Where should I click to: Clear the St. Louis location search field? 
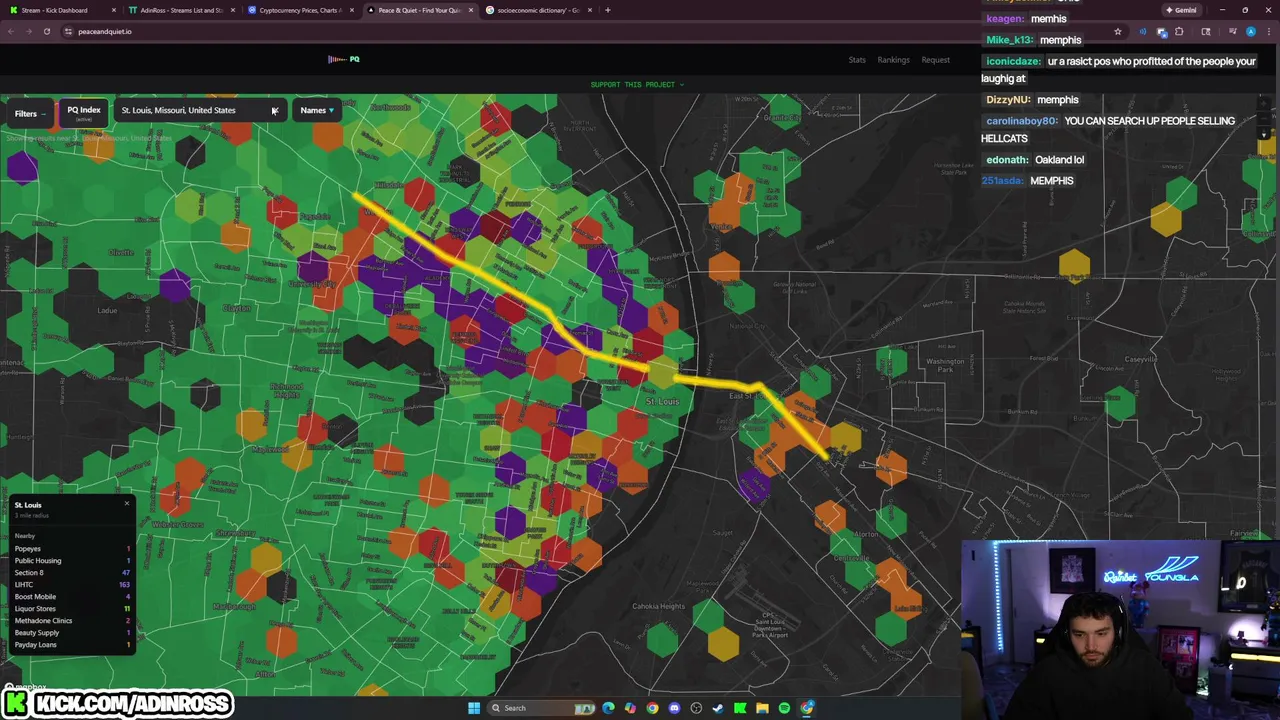click(274, 111)
